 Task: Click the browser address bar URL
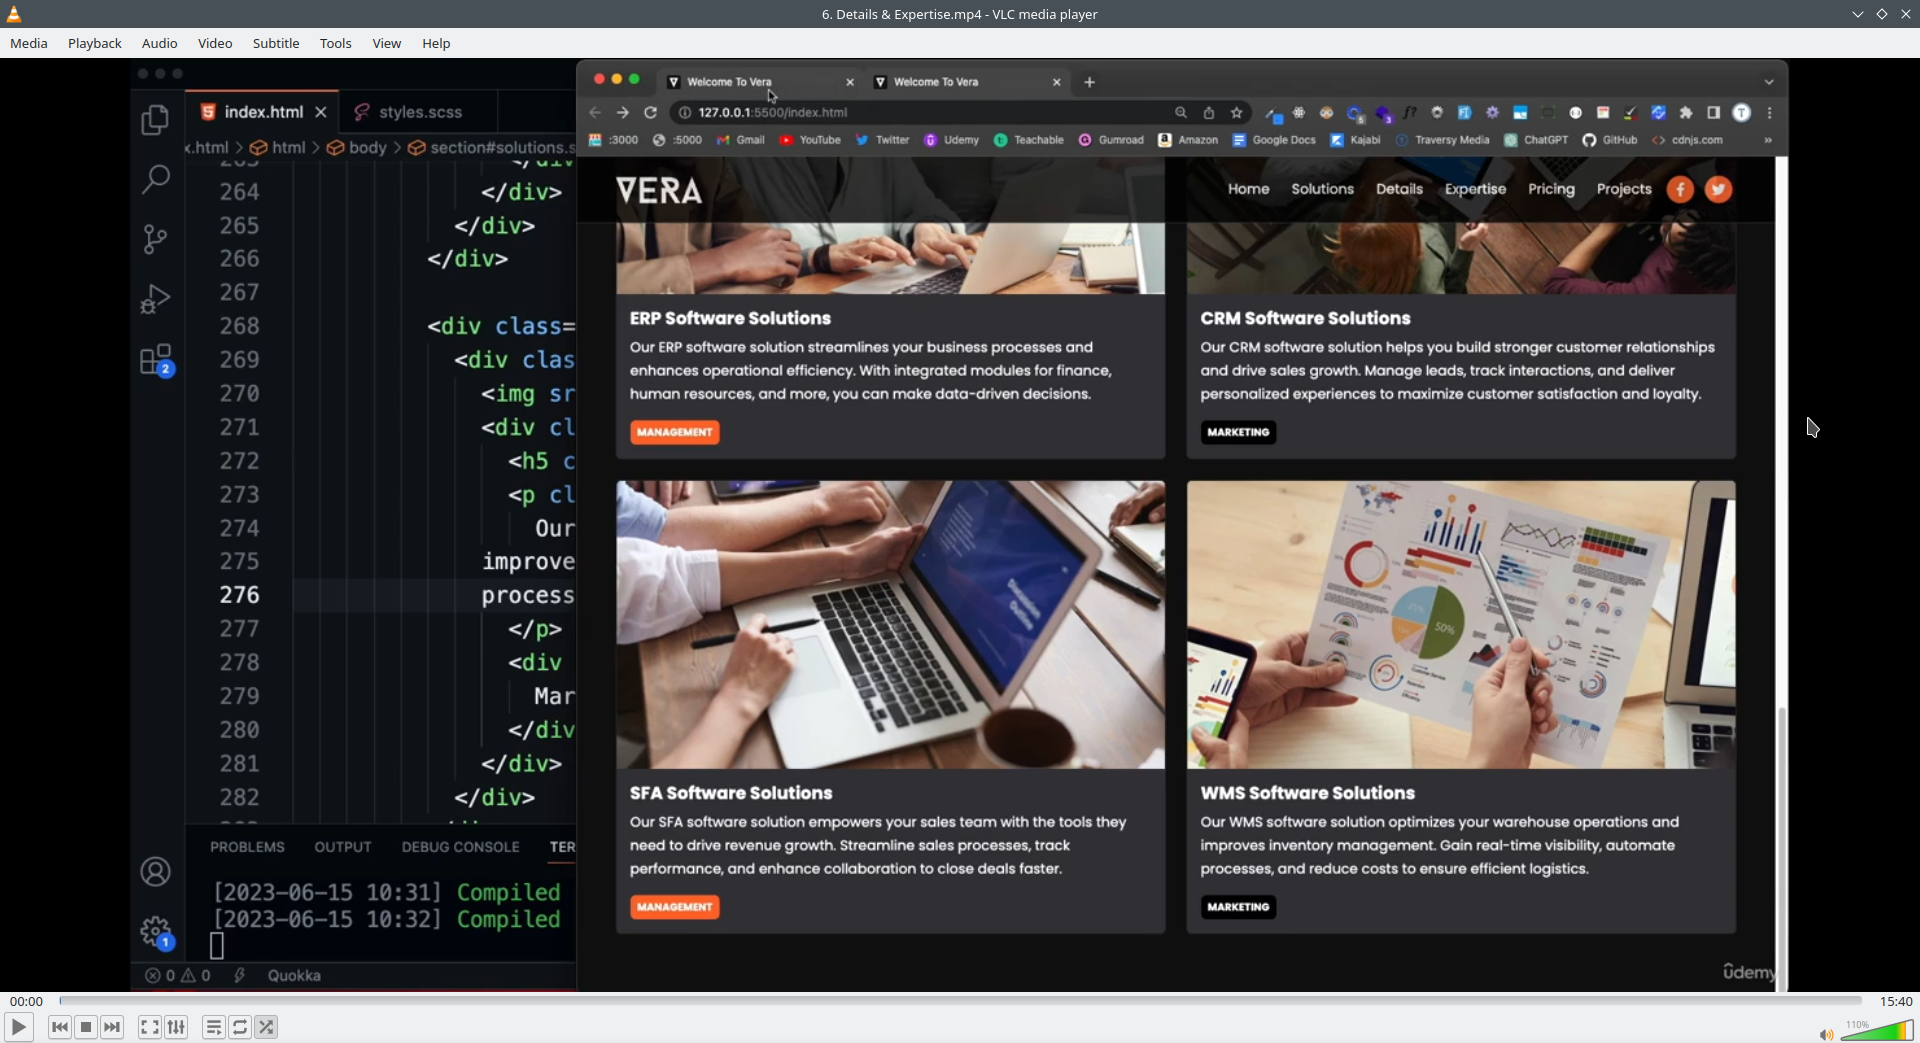(x=773, y=113)
